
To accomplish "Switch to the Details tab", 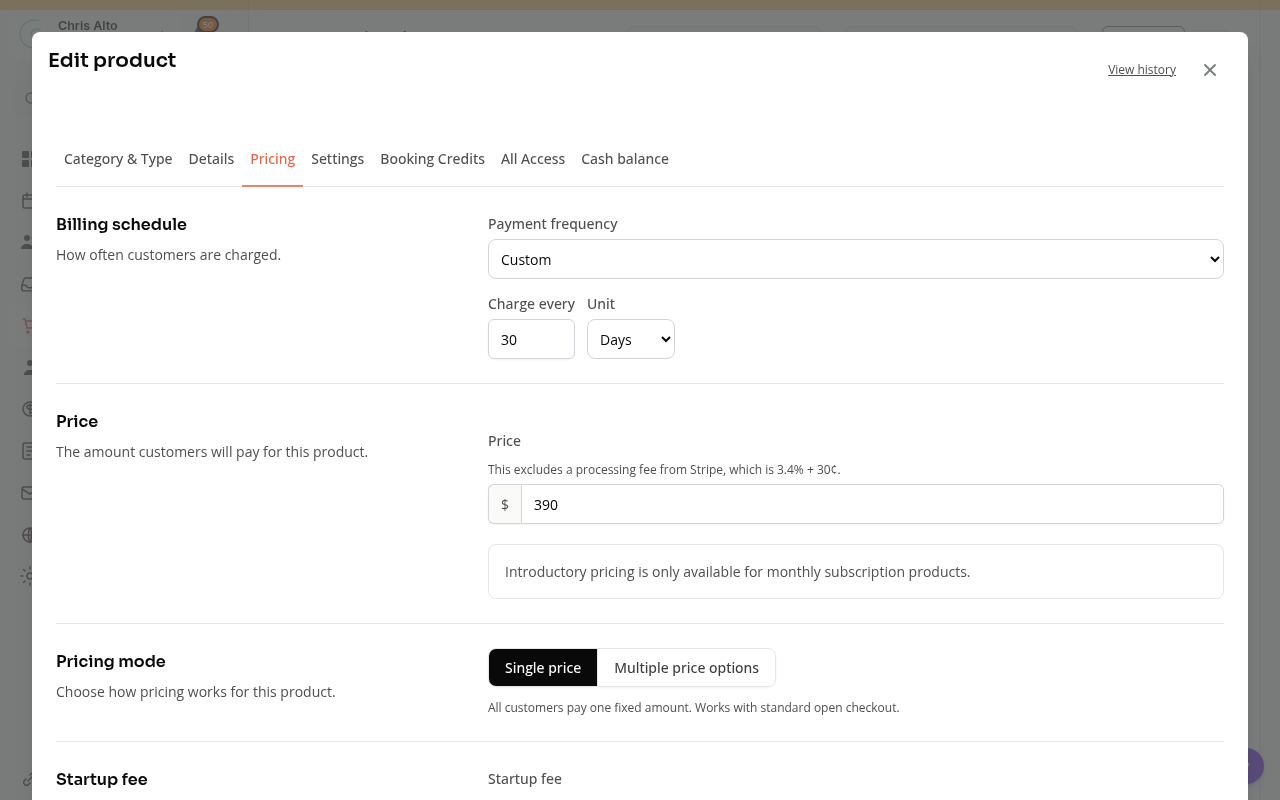I will click(211, 159).
